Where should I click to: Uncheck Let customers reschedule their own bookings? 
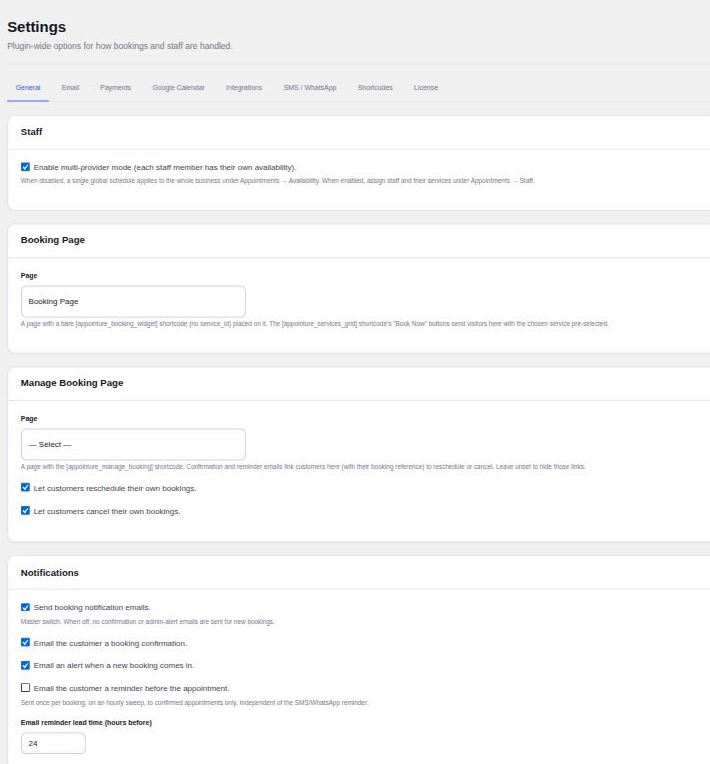(x=25, y=487)
